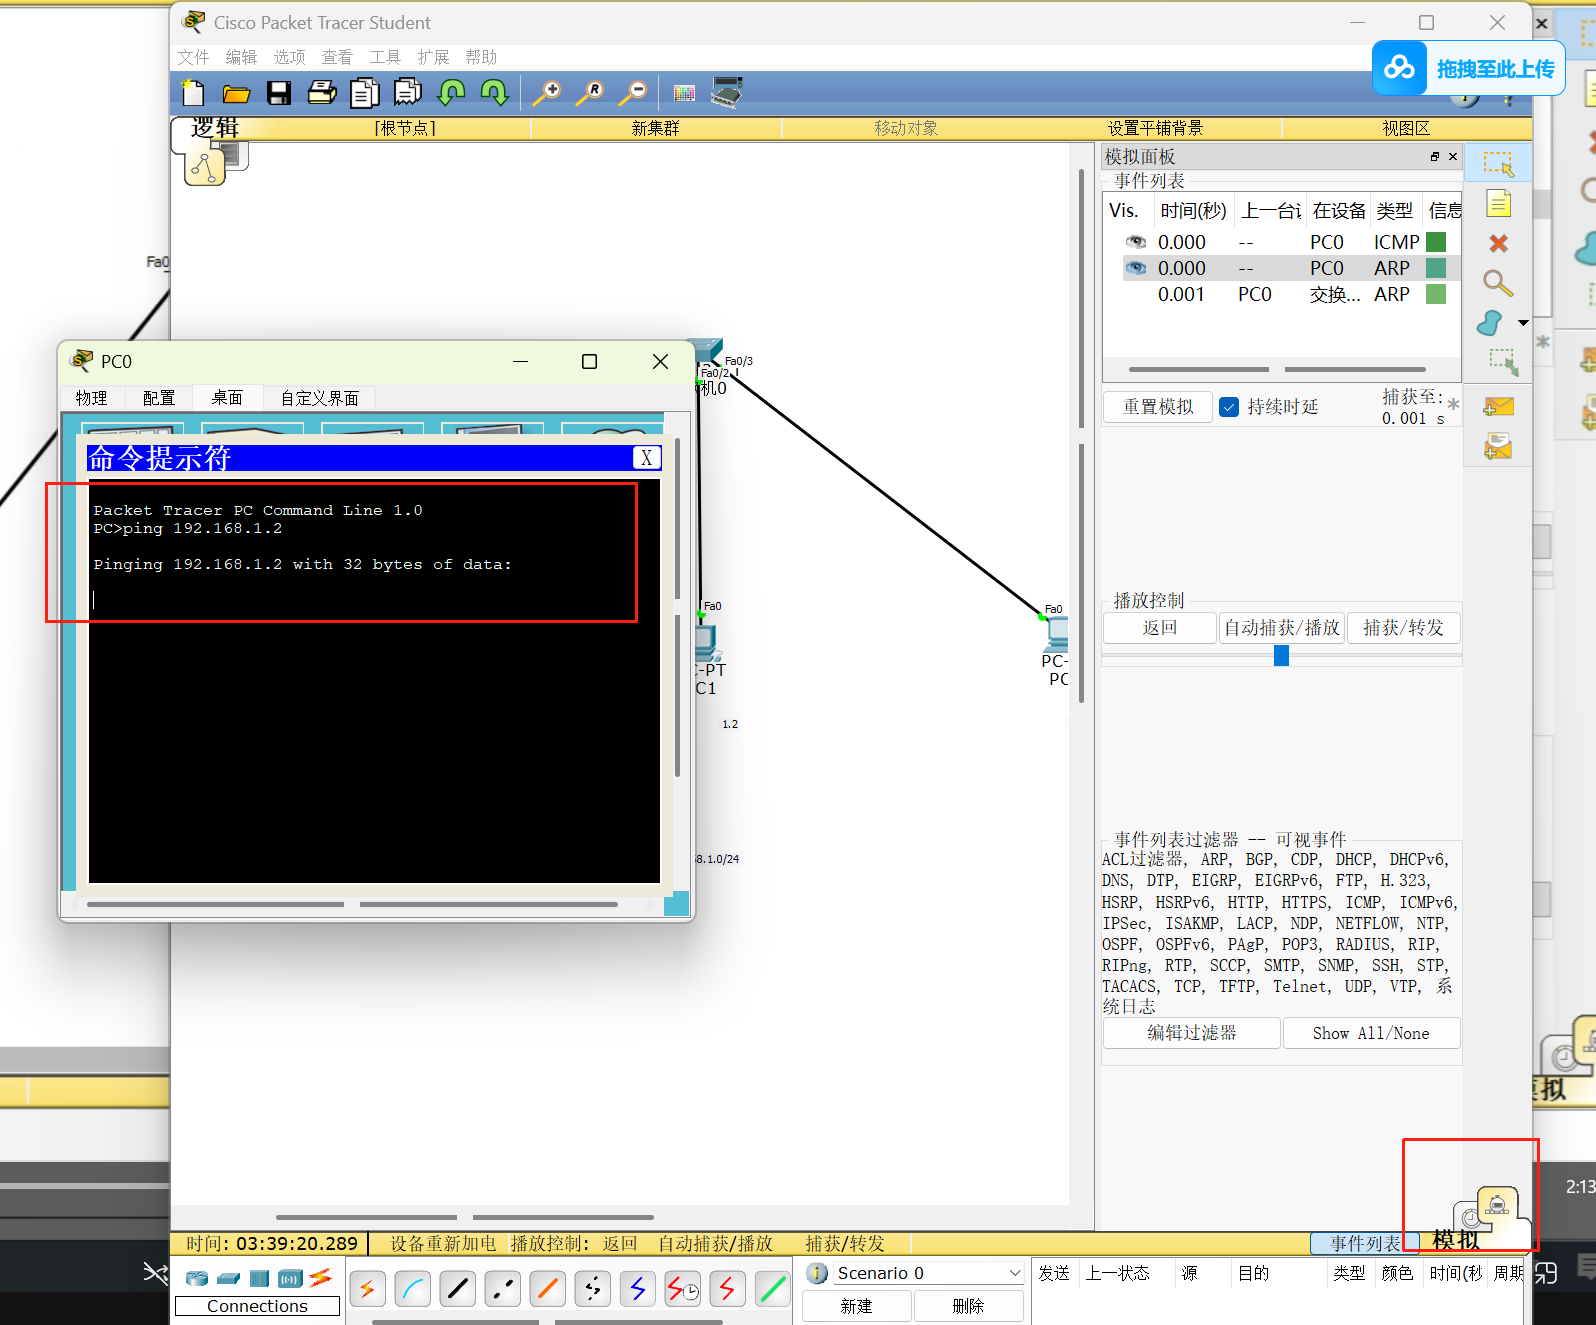Expand the shape tool dropdown arrow
This screenshot has height=1325, width=1596.
click(x=1524, y=323)
